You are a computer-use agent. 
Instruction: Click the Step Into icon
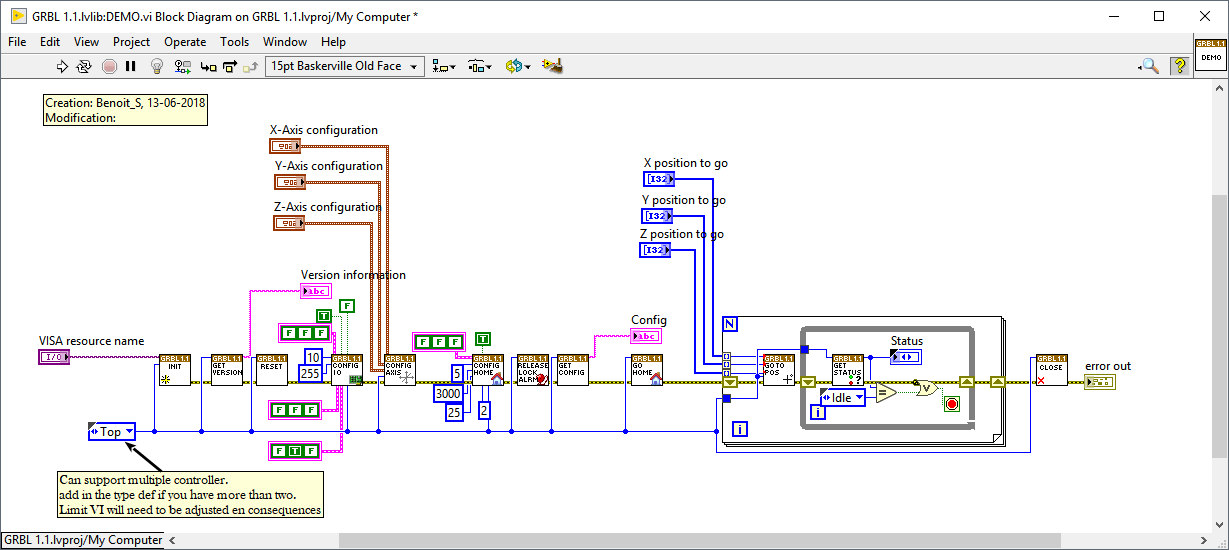(x=208, y=66)
